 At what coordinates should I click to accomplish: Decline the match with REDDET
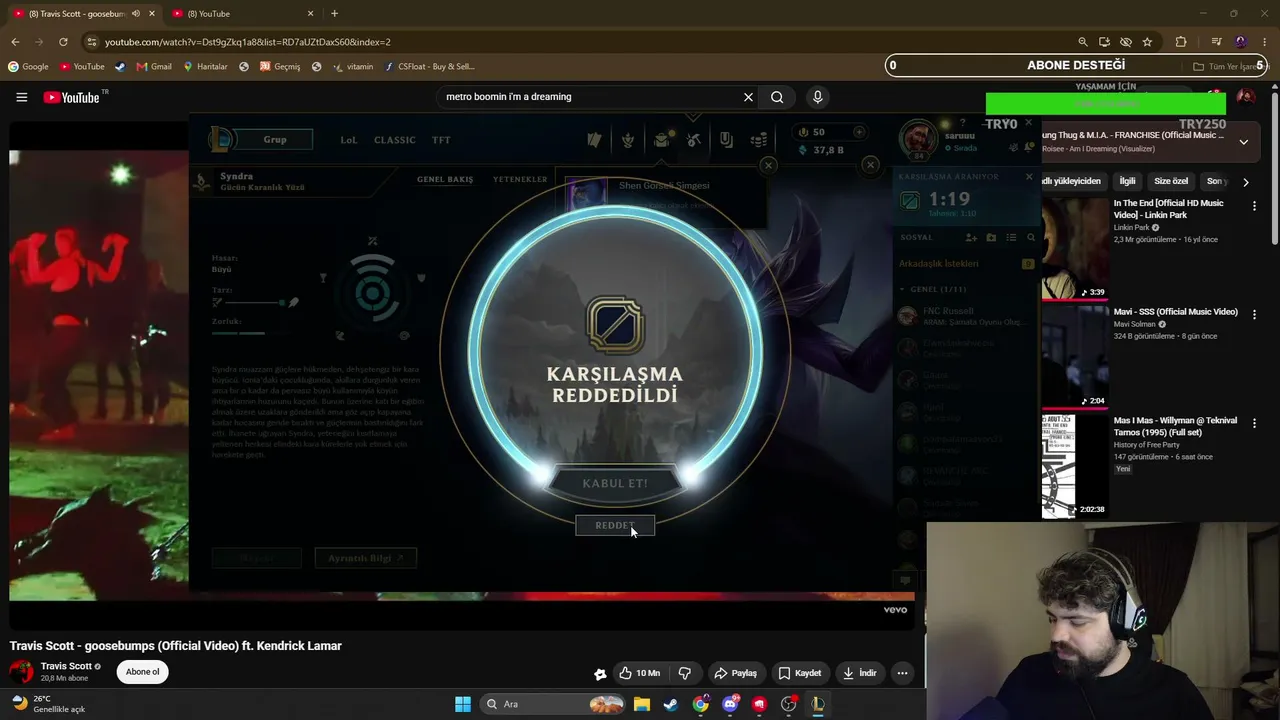615,526
